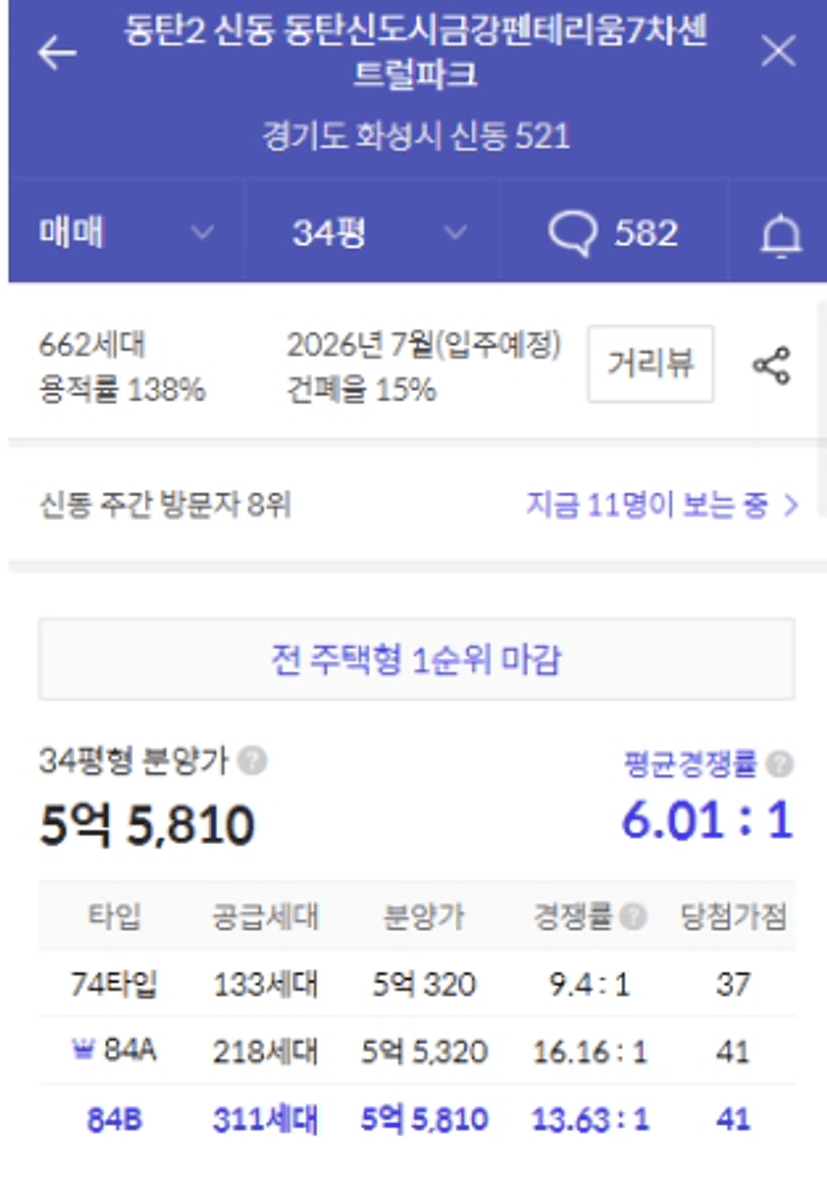Click the 5억 320 price cell
Screen dimensions: 827x1198
click(424, 984)
